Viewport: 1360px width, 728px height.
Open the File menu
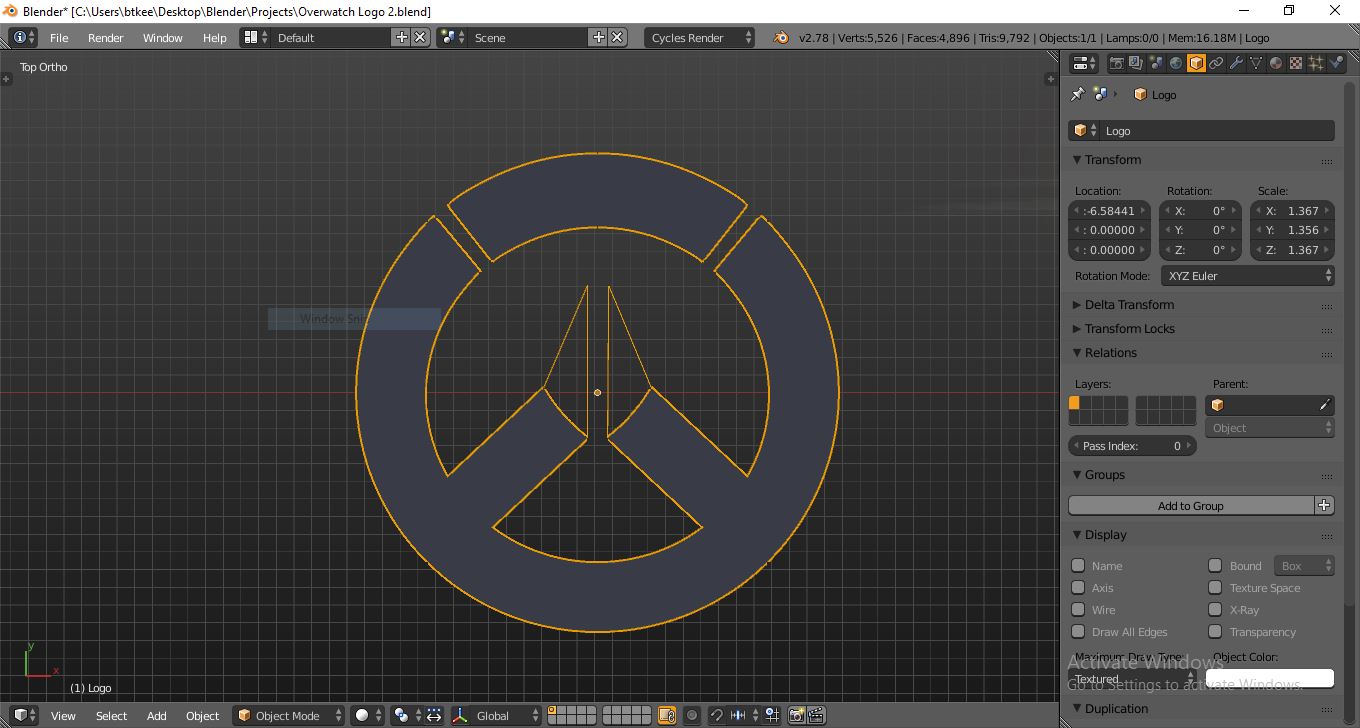(59, 37)
